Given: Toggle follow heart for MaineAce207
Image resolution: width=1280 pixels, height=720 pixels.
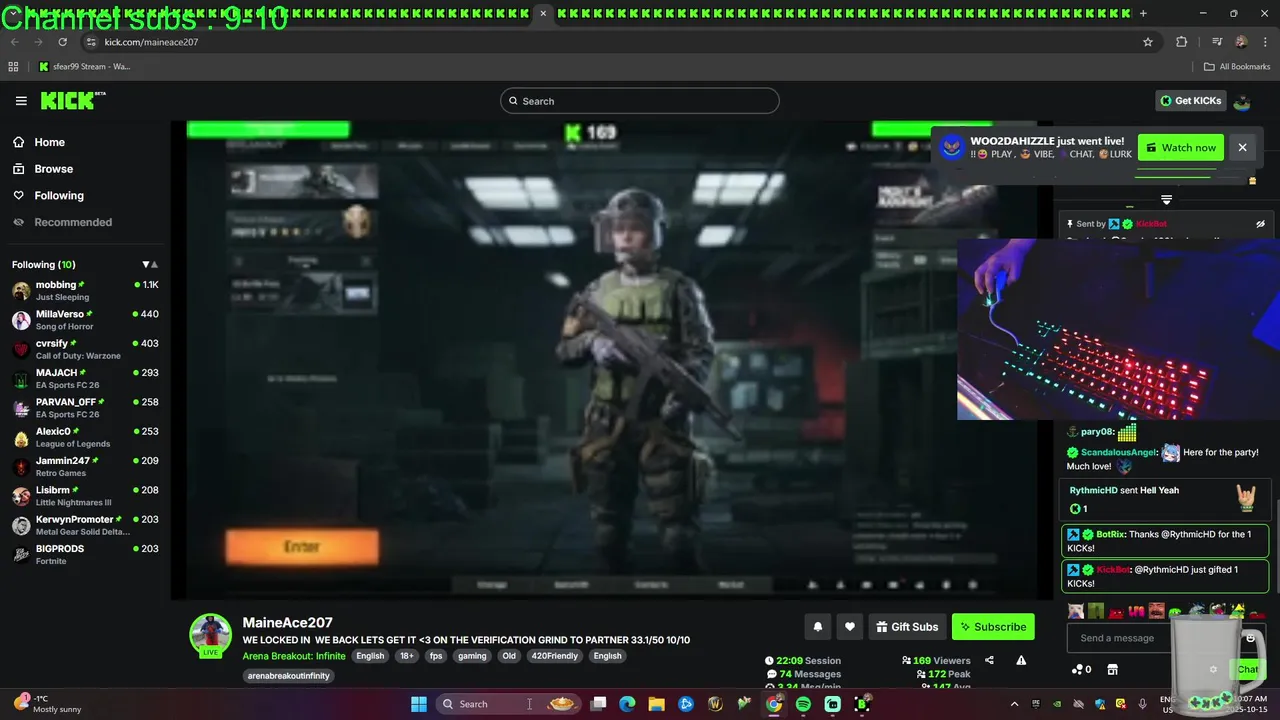Looking at the screenshot, I should point(850,627).
